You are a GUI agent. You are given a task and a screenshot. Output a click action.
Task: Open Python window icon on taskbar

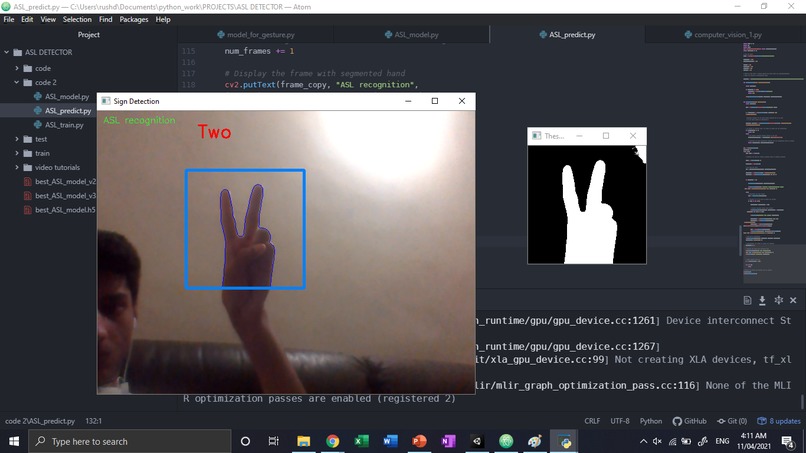point(564,442)
